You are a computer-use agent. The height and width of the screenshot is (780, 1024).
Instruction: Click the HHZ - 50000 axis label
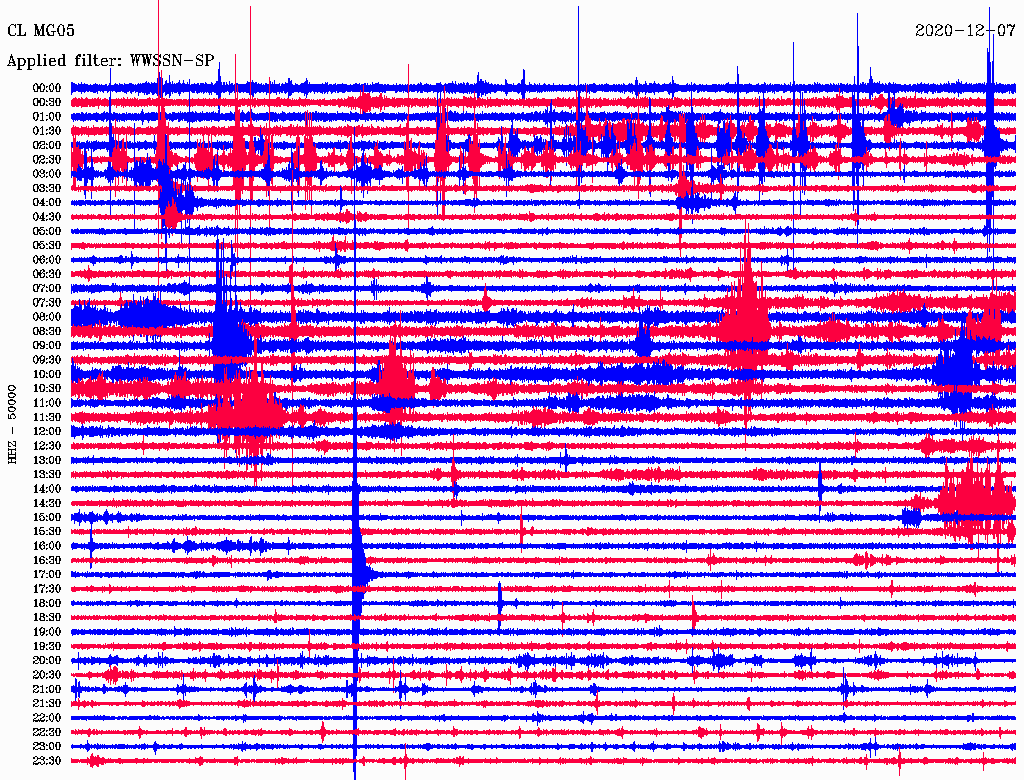[12, 423]
